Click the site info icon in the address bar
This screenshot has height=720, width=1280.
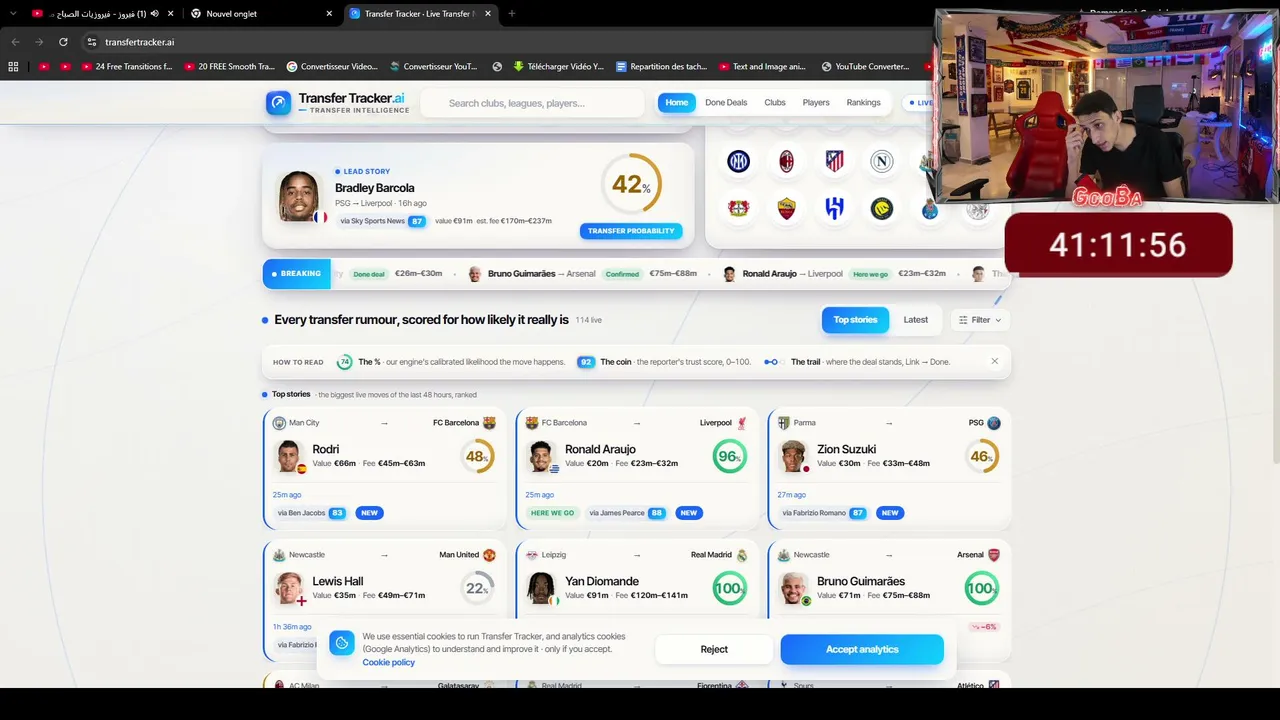[x=91, y=42]
